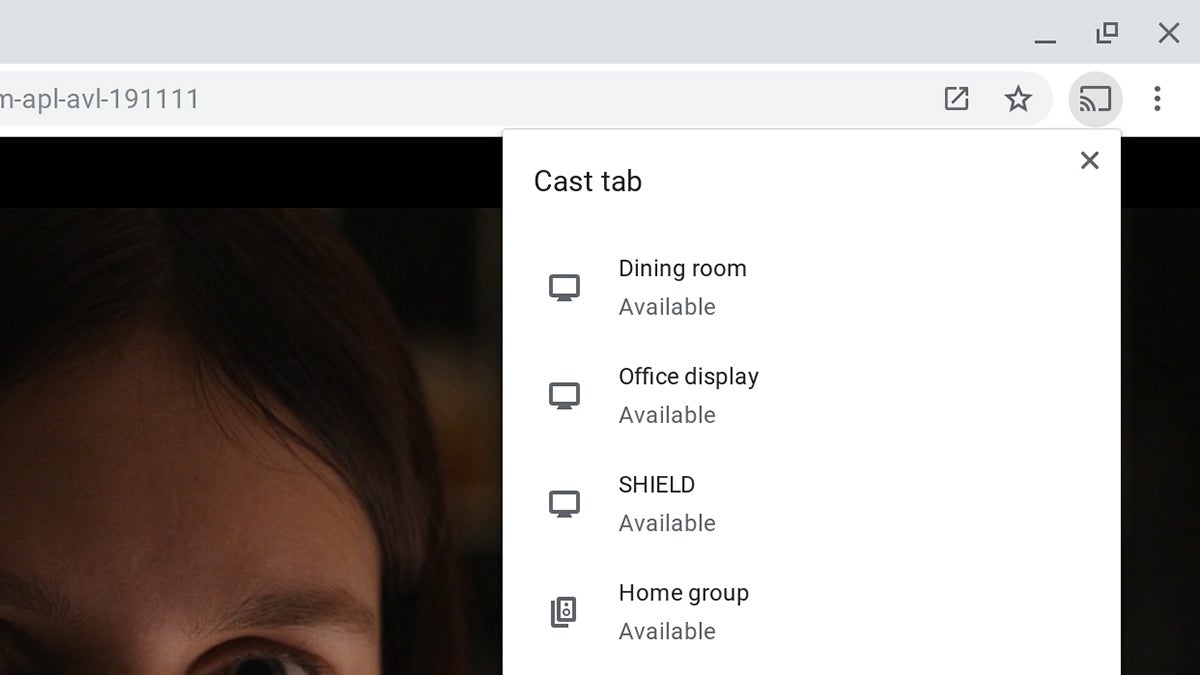Click the Cast icon in the toolbar

(x=1095, y=99)
